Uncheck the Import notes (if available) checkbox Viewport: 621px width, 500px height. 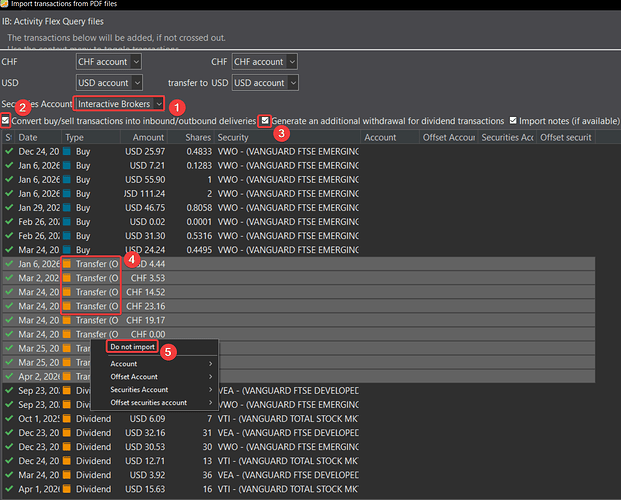point(513,121)
